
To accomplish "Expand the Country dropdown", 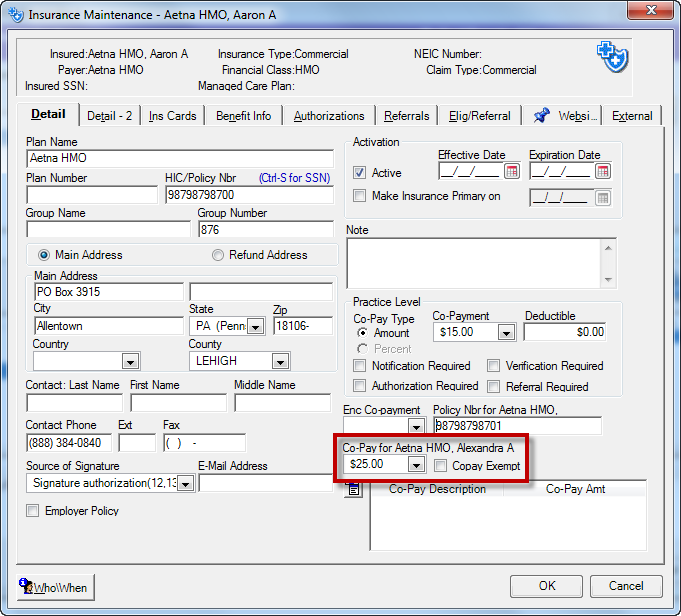I will (x=130, y=361).
